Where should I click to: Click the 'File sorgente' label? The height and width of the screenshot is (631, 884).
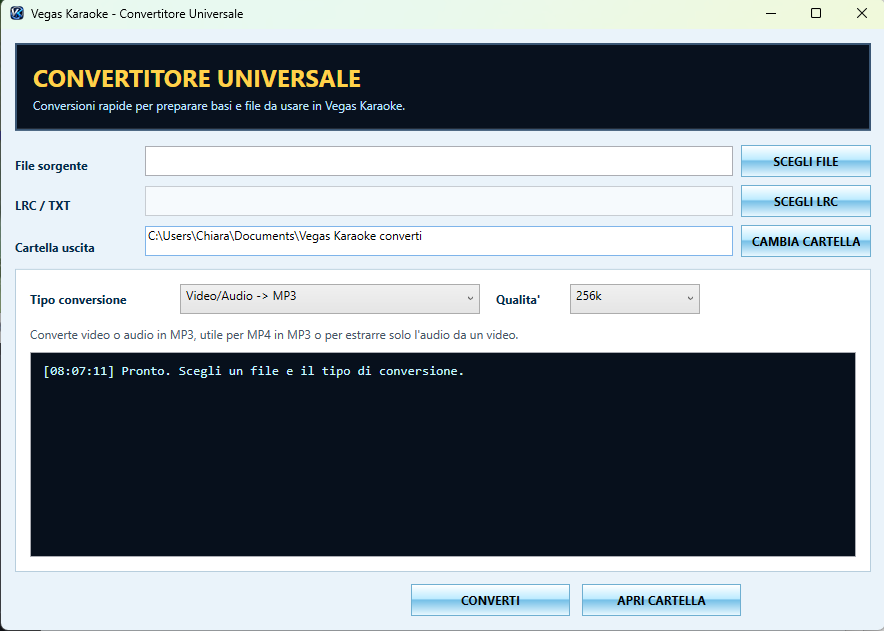point(51,166)
